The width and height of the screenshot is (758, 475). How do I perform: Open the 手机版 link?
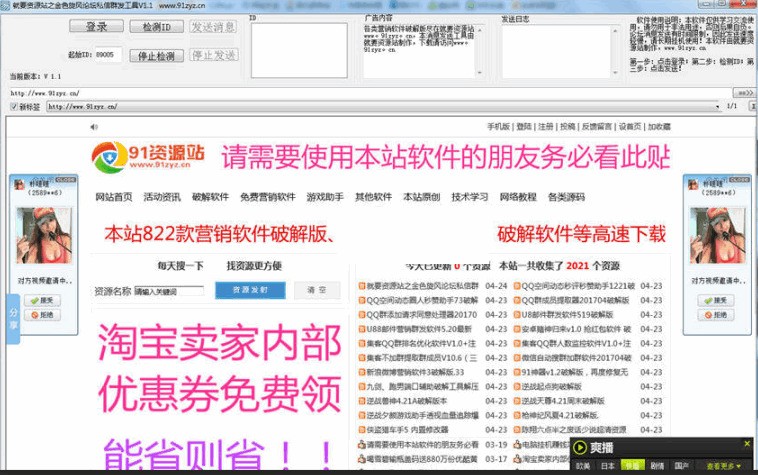click(498, 127)
